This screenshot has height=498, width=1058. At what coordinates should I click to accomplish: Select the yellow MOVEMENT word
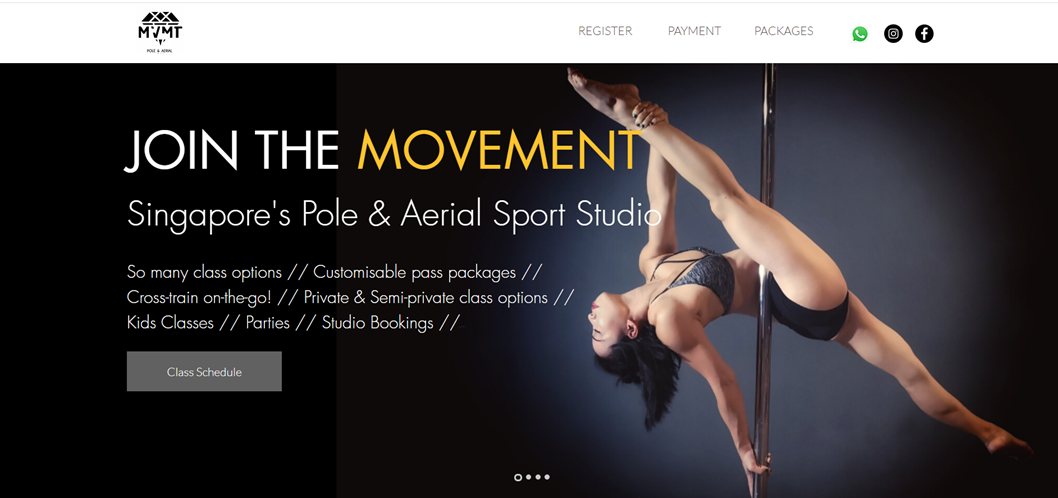pyautogui.click(x=499, y=150)
